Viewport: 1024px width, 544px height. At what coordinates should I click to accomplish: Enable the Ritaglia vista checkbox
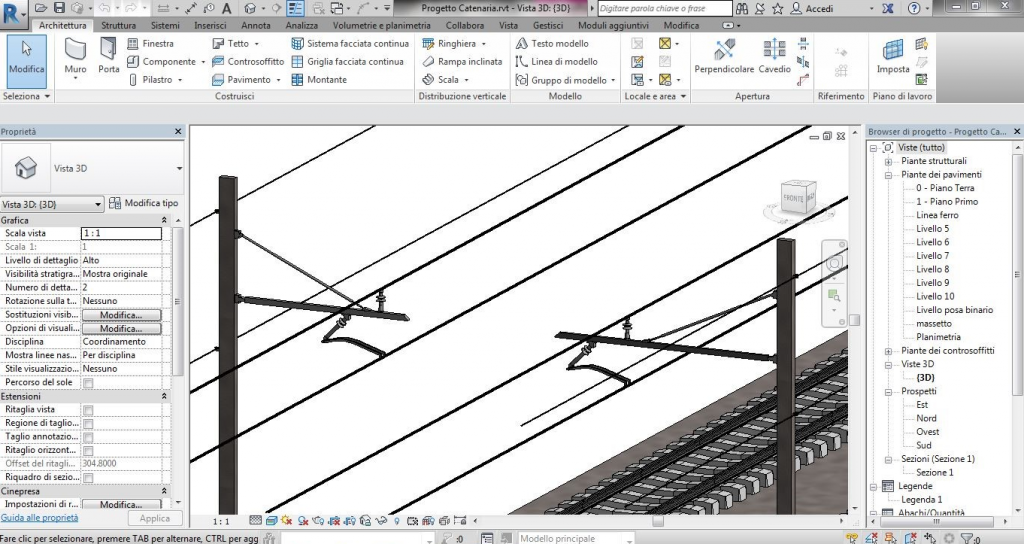(88, 410)
